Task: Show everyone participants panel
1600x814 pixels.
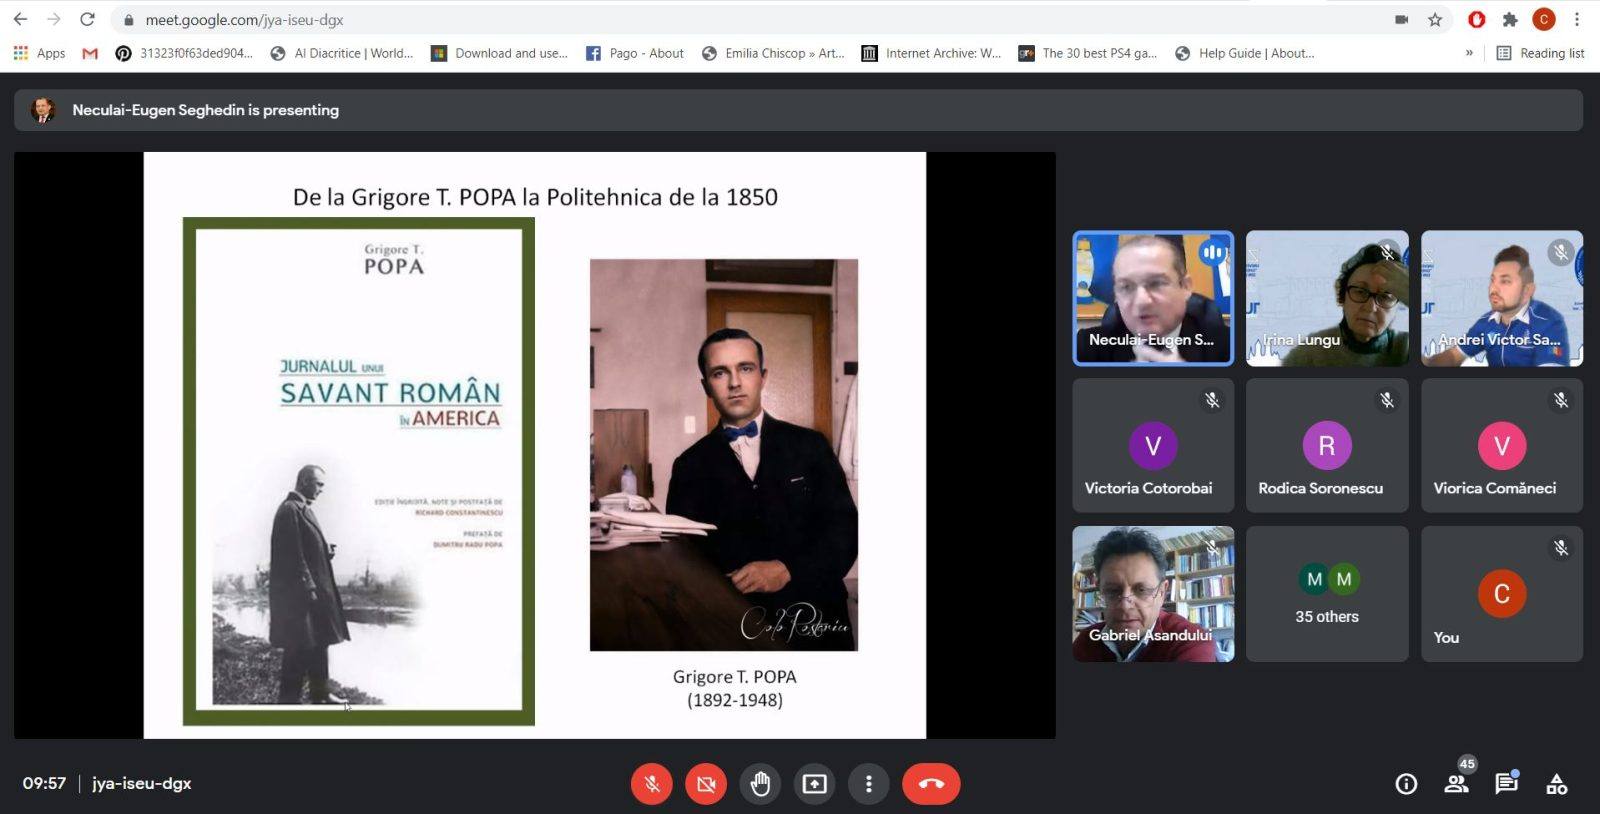Action: [1457, 784]
